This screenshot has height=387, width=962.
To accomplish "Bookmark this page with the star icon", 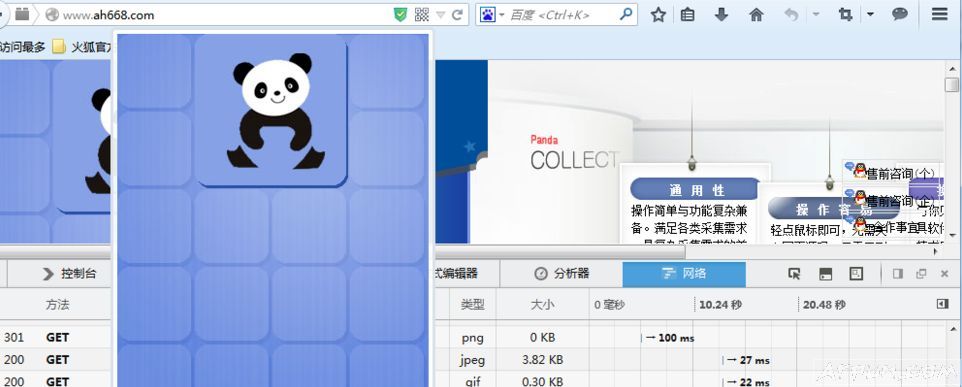I will [x=658, y=15].
